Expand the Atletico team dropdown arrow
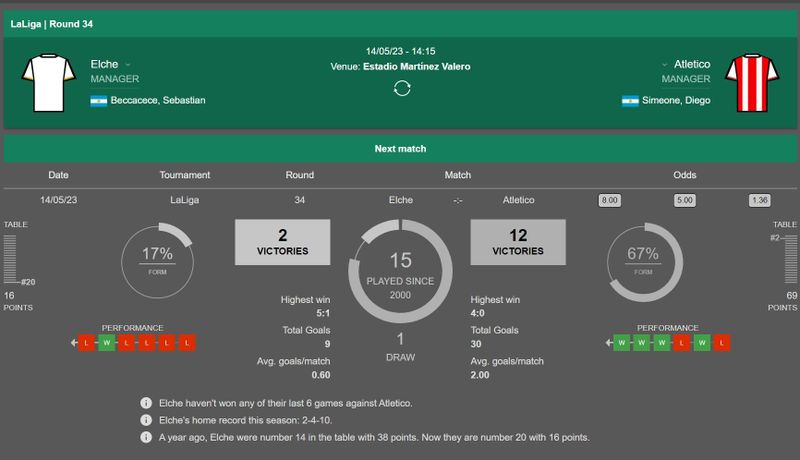This screenshot has height=460, width=800. pos(664,65)
